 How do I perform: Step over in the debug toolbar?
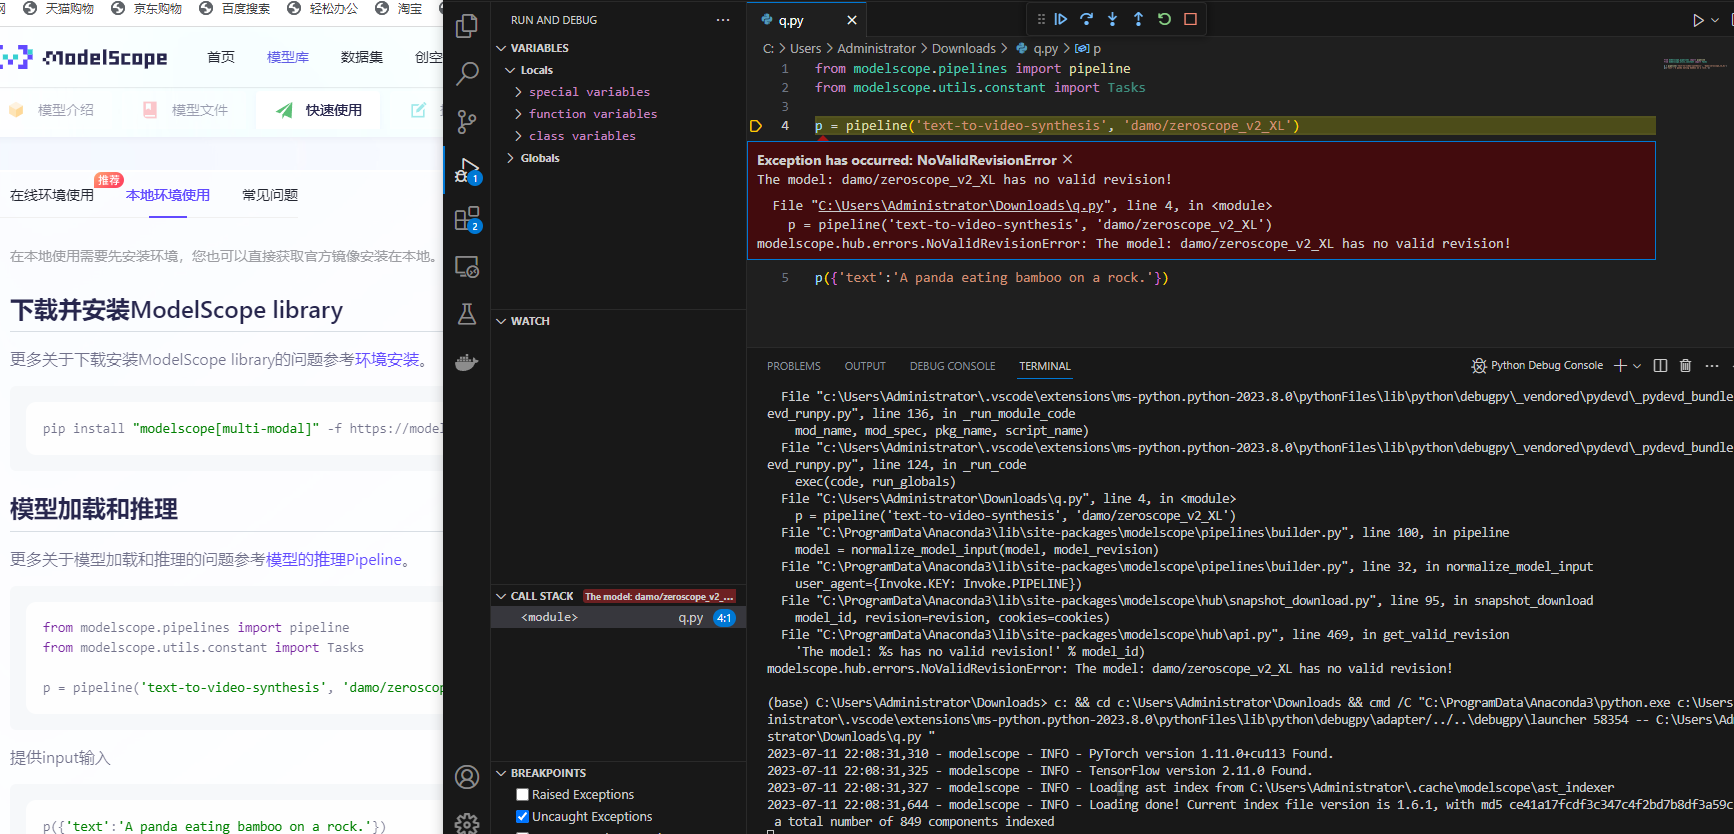pos(1086,19)
